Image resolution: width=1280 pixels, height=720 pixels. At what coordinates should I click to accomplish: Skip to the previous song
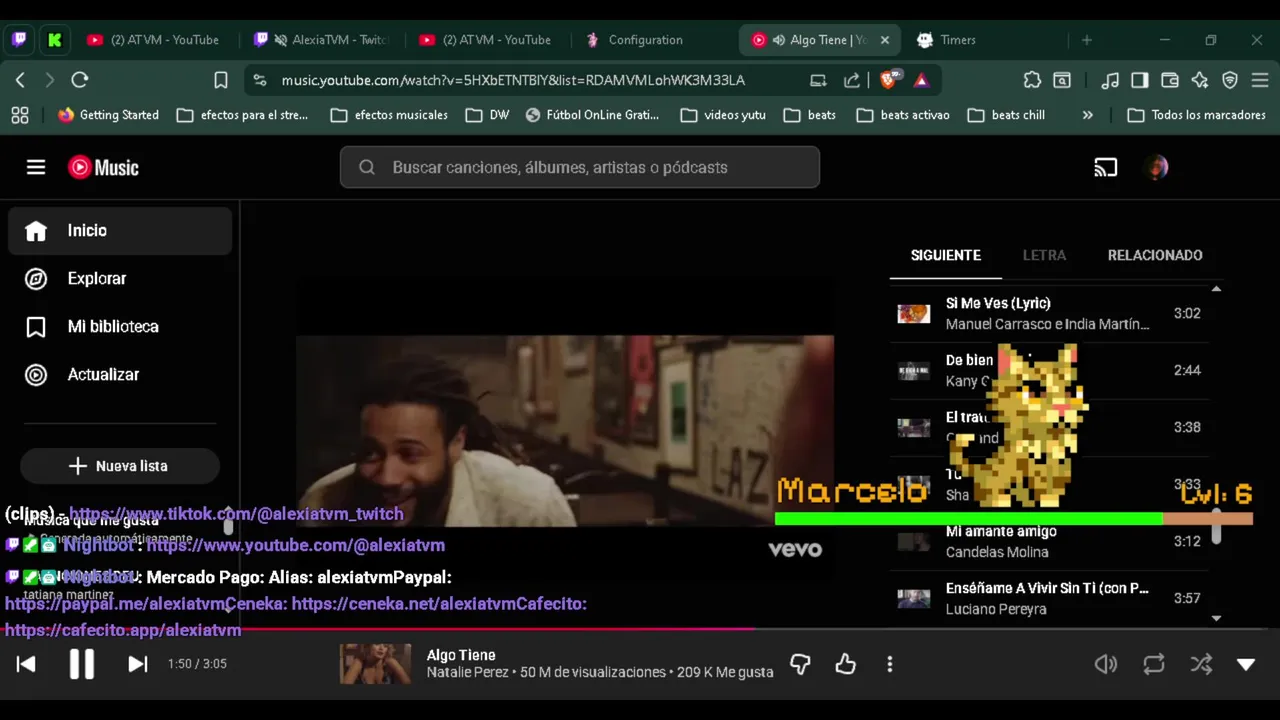(26, 664)
